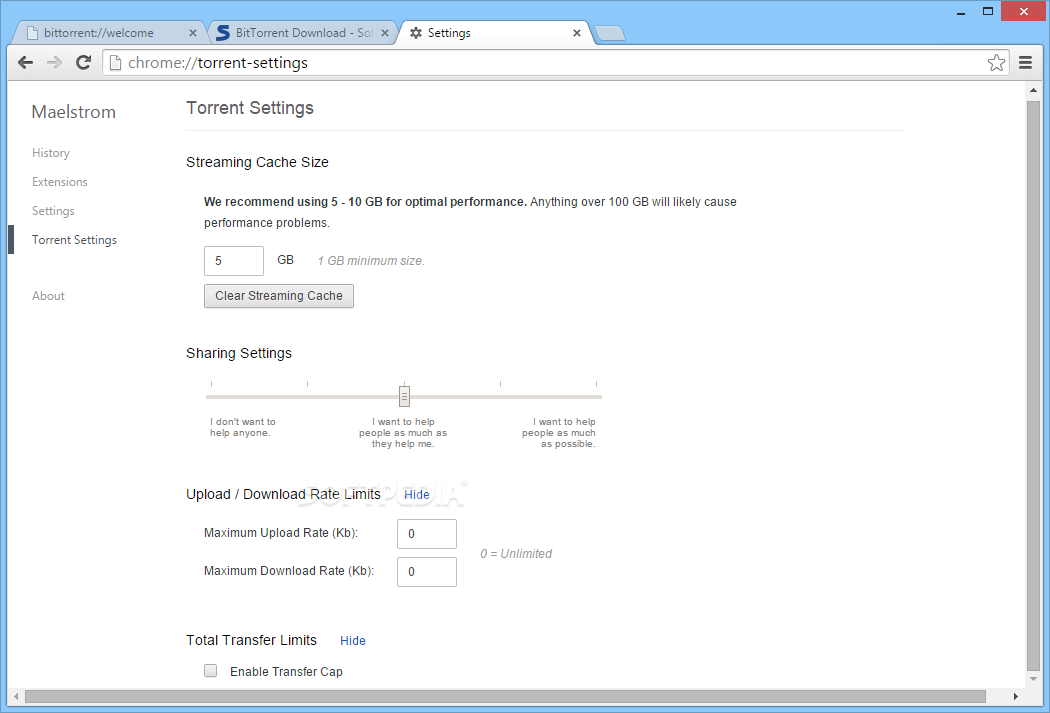
Task: Click the vertical scrollbar down arrow
Action: coord(1033,679)
